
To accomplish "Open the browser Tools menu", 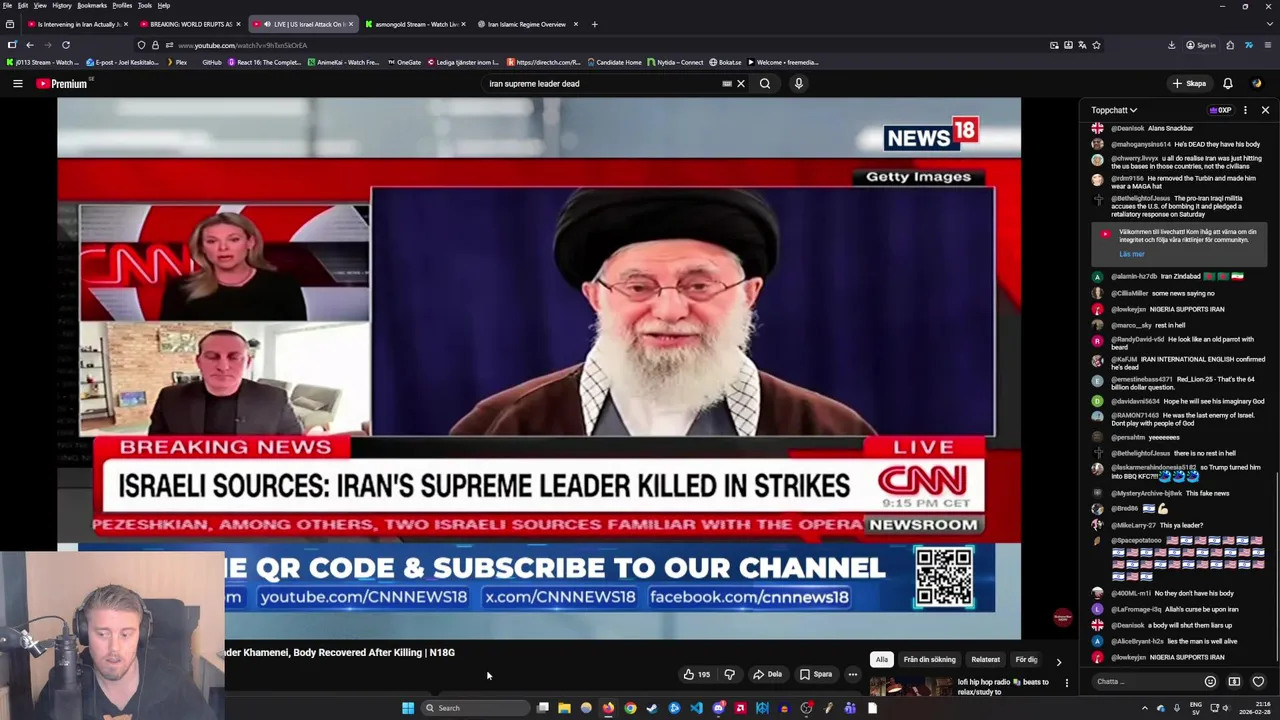I will click(x=145, y=5).
